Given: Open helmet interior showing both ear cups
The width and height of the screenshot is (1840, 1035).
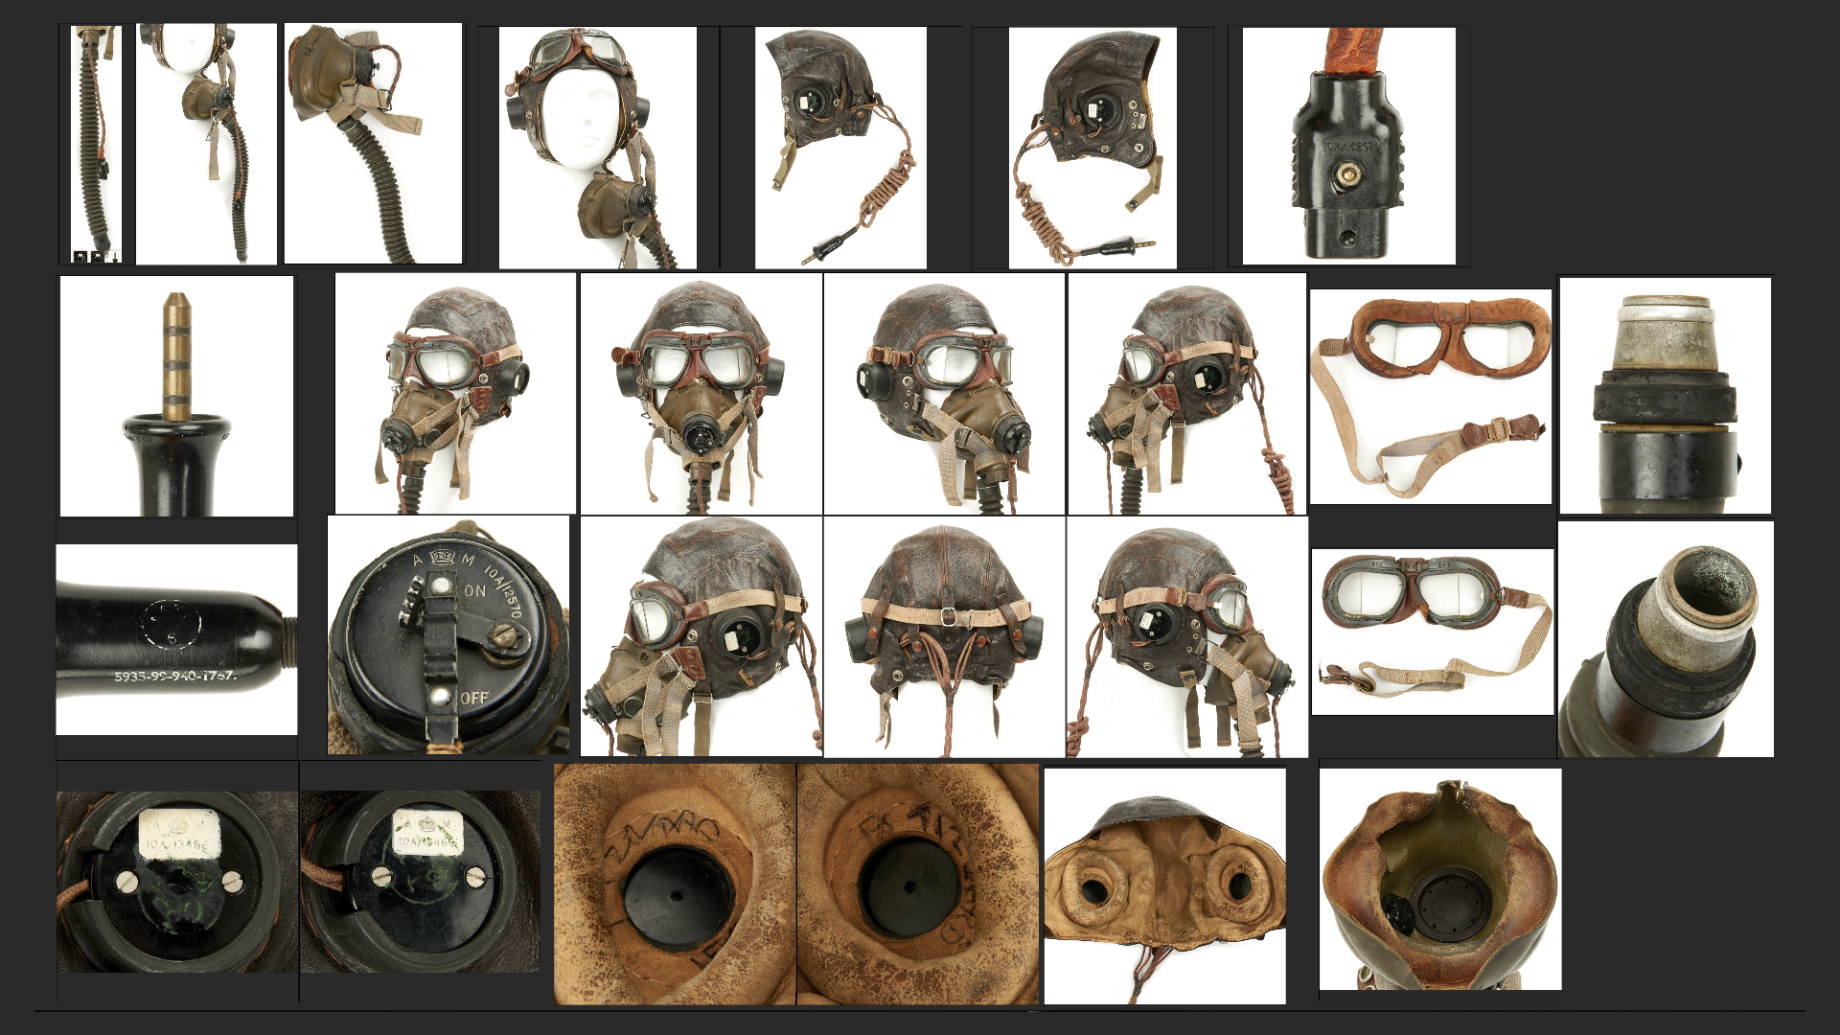Looking at the screenshot, I should tap(1164, 885).
